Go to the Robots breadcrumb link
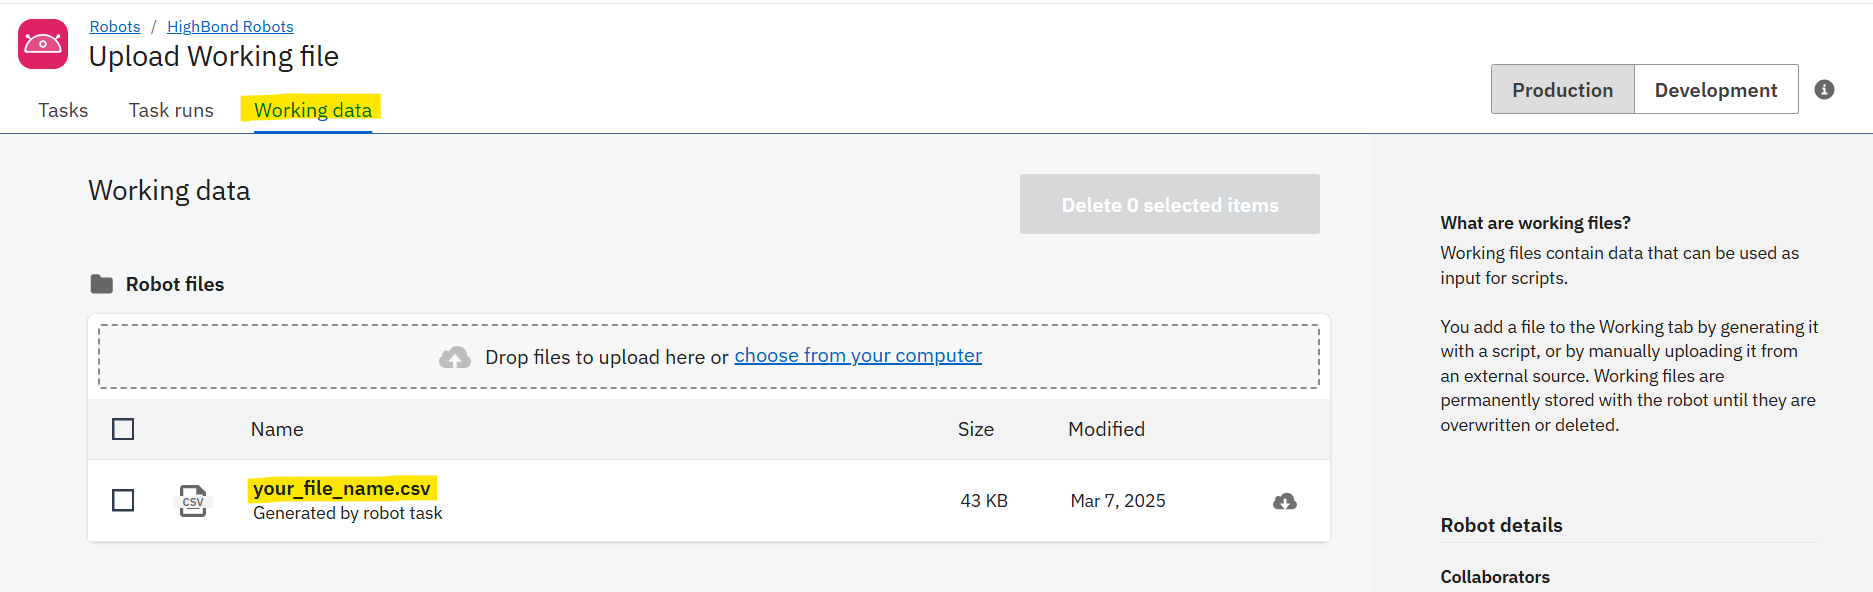 pos(115,27)
